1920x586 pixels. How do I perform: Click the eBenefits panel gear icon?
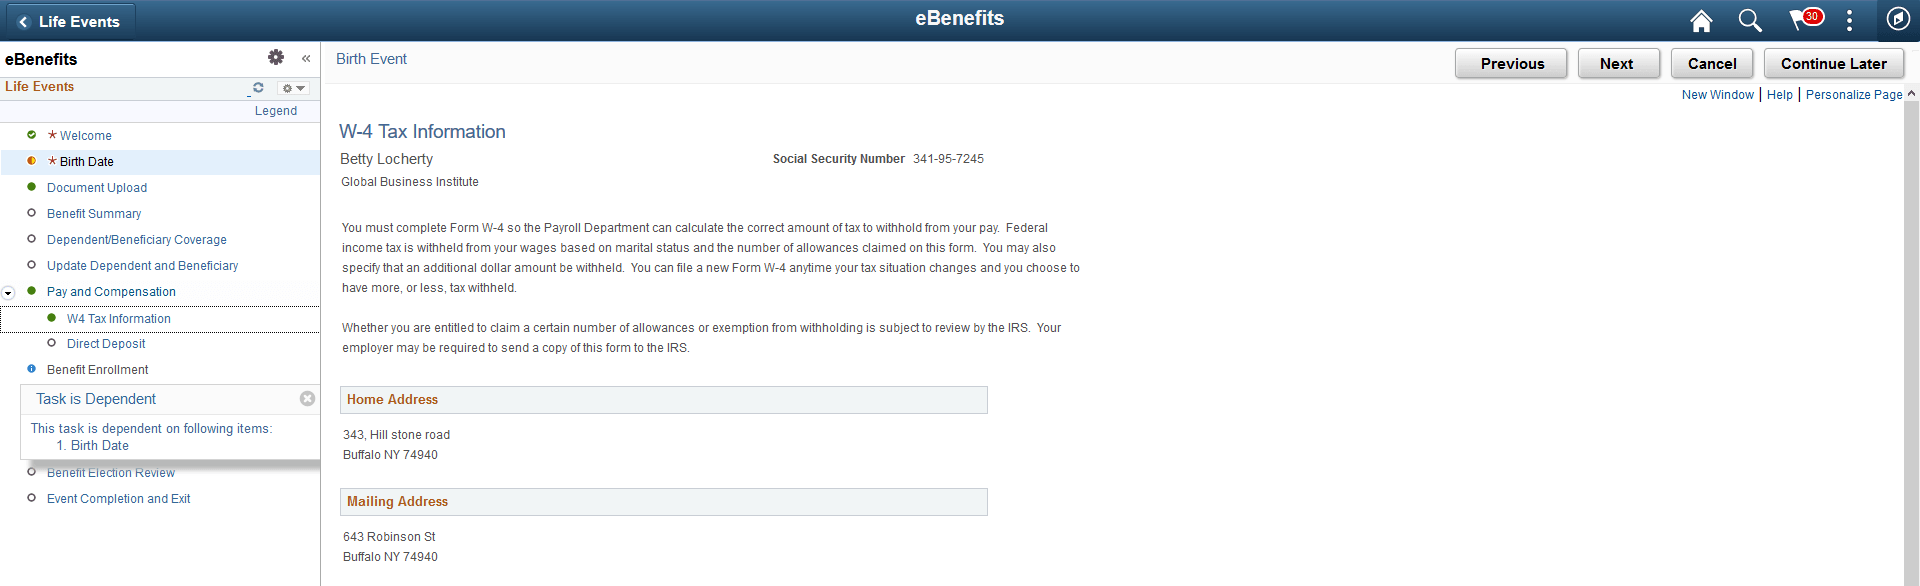coord(276,58)
